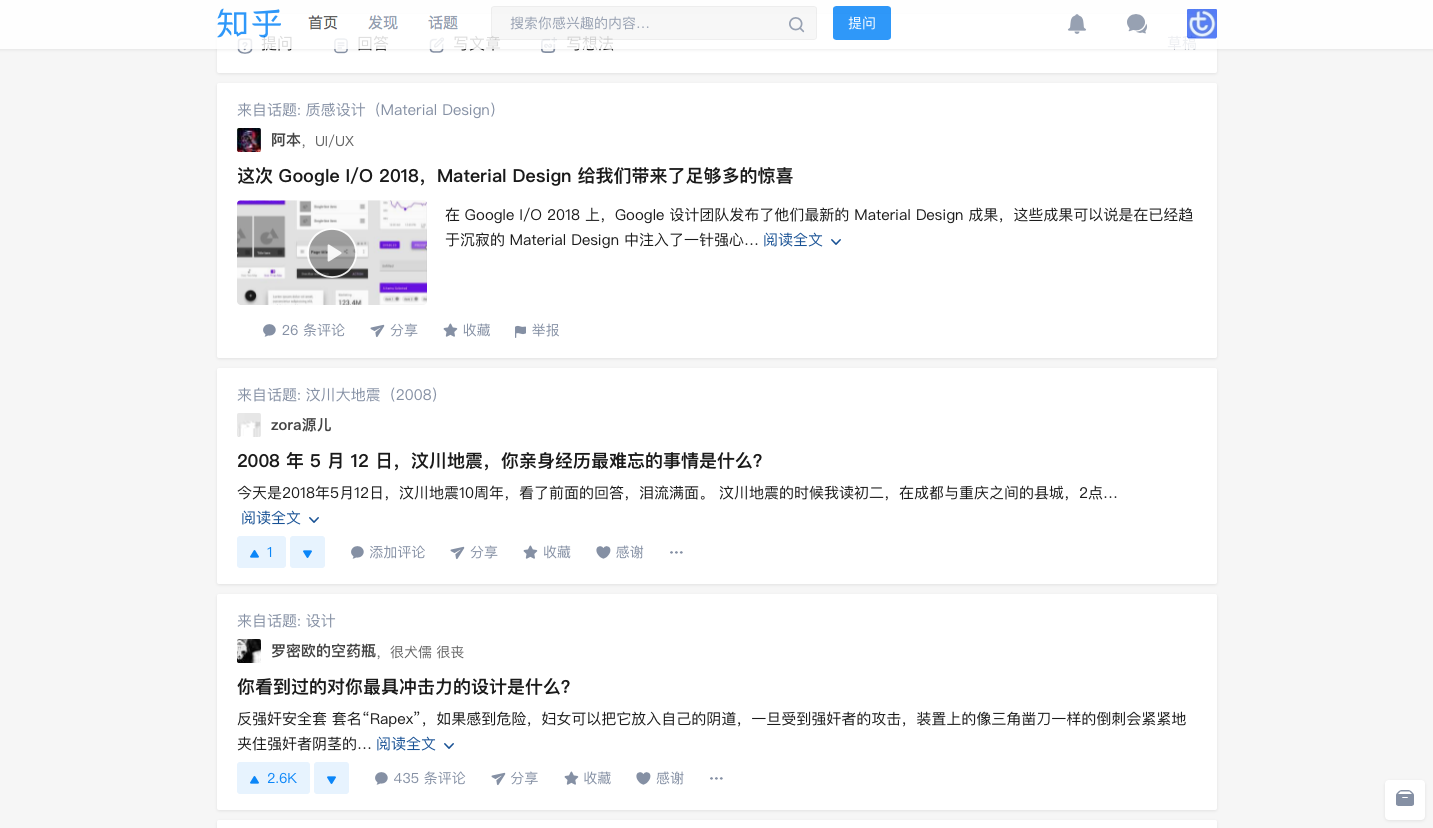Screen dimensions: 1433x828
Task: Click the notification bell icon
Action: (x=1077, y=23)
